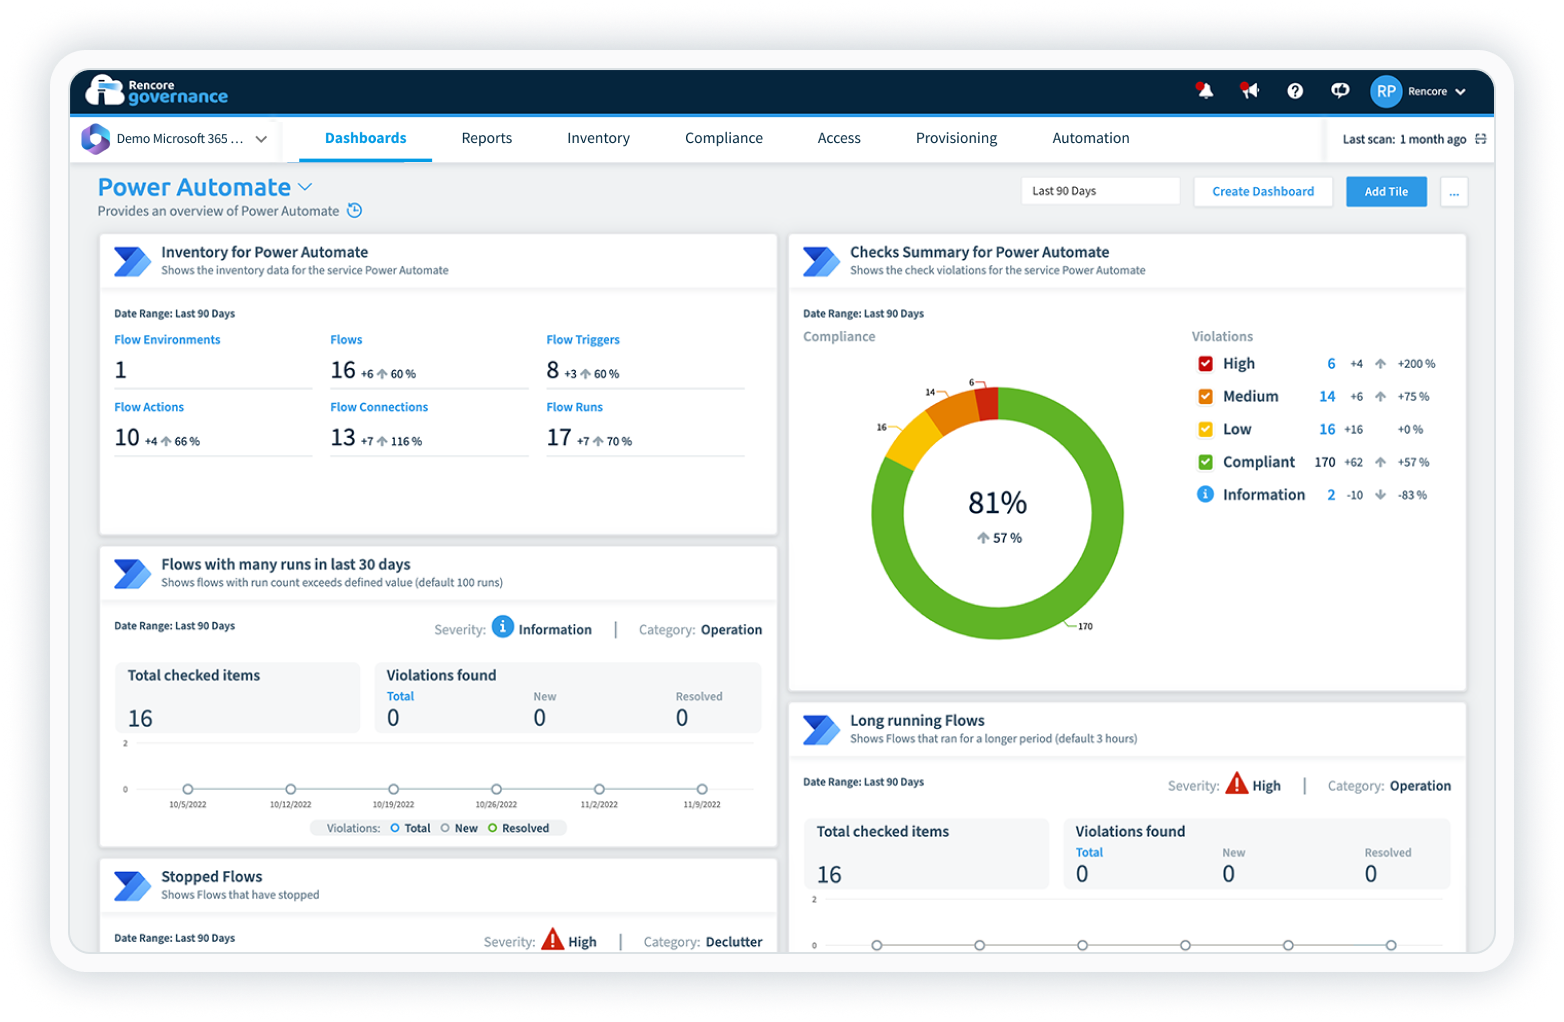Open the Flow Environments link
1564x1022 pixels.
(167, 340)
